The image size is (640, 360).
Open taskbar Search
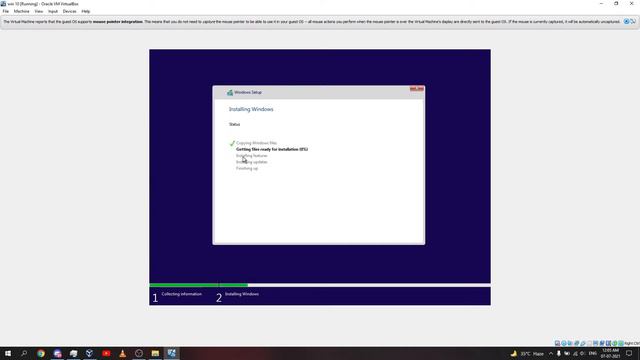coord(24,353)
